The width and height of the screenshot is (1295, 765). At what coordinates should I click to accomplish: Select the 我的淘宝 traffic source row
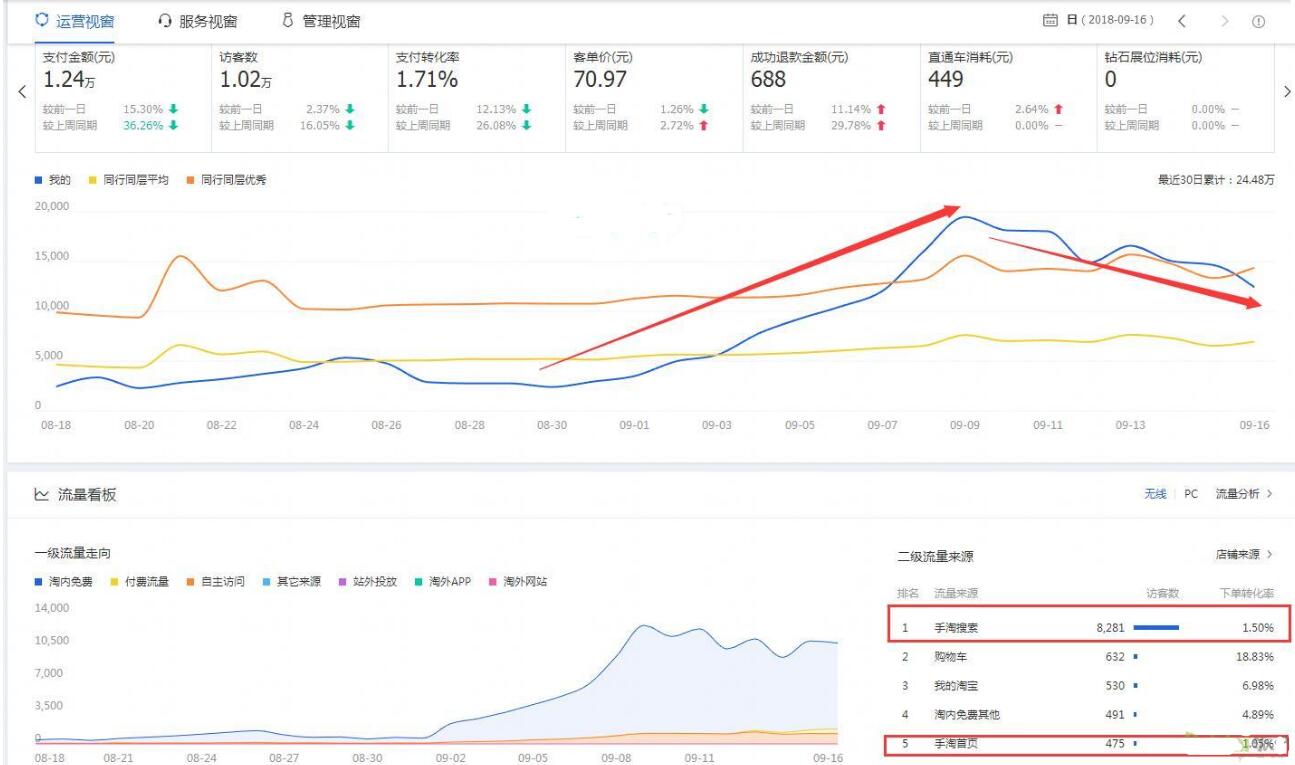click(x=1088, y=685)
